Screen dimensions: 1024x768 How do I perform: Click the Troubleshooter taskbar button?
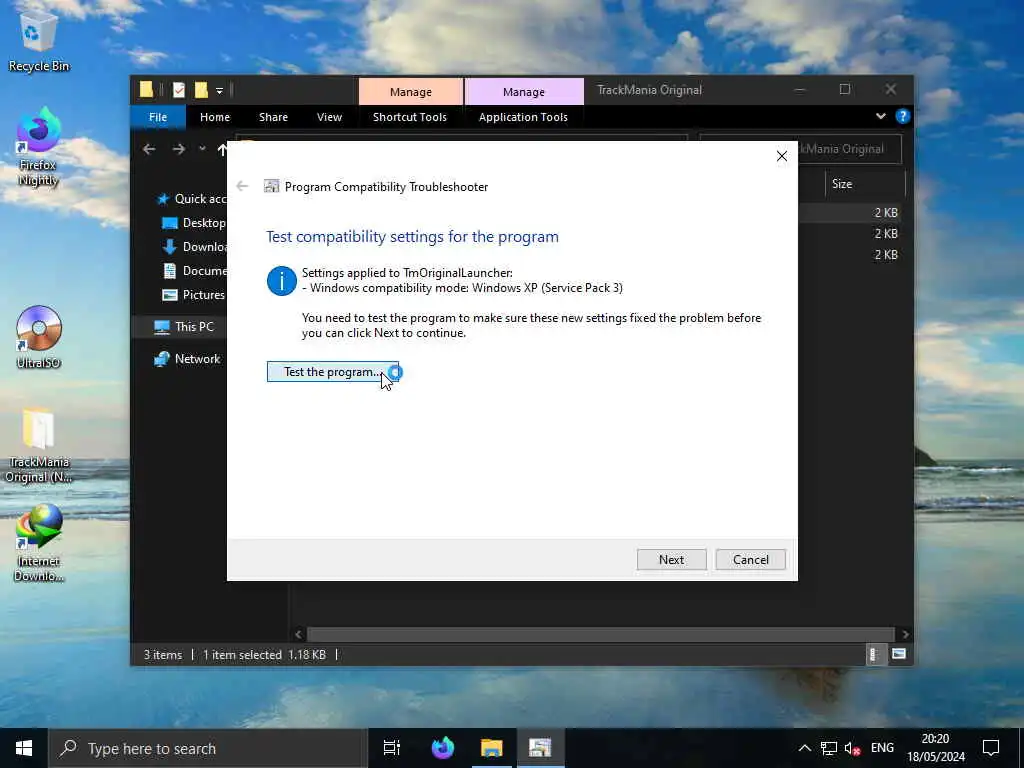(540, 748)
